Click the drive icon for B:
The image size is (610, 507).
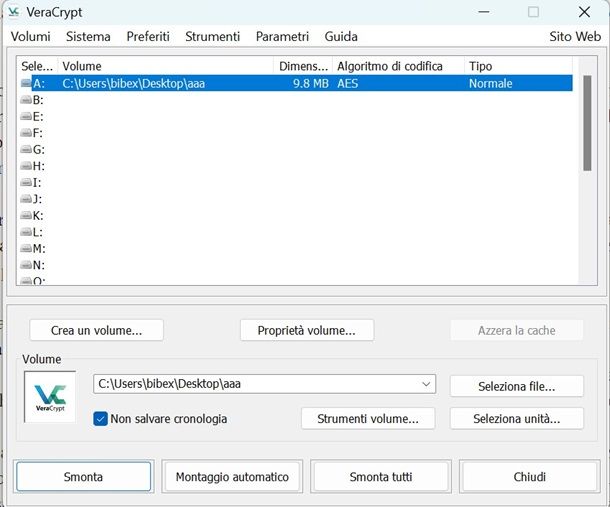pos(26,100)
